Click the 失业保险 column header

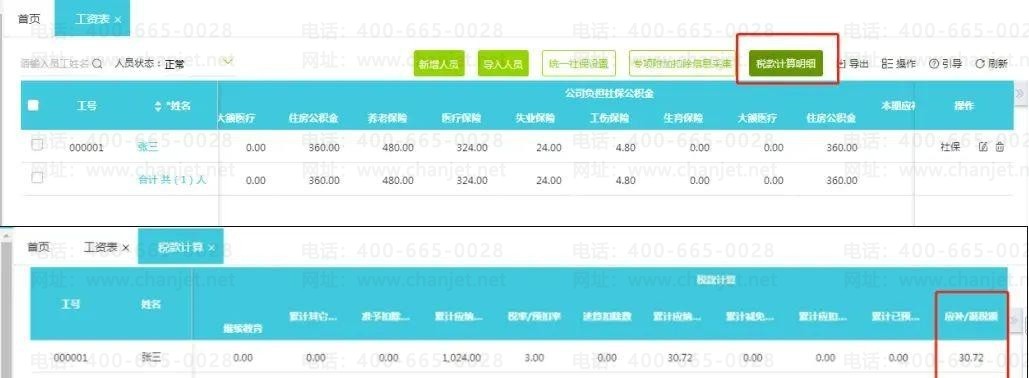point(535,118)
